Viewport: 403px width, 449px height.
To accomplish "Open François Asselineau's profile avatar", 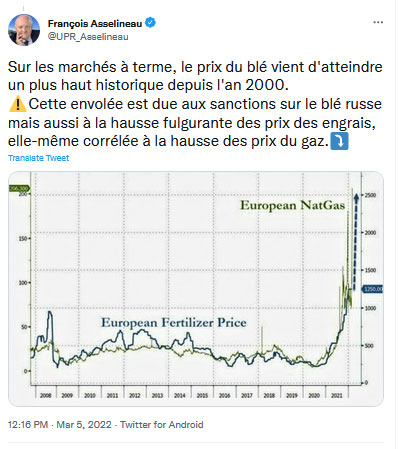I will click(x=24, y=30).
